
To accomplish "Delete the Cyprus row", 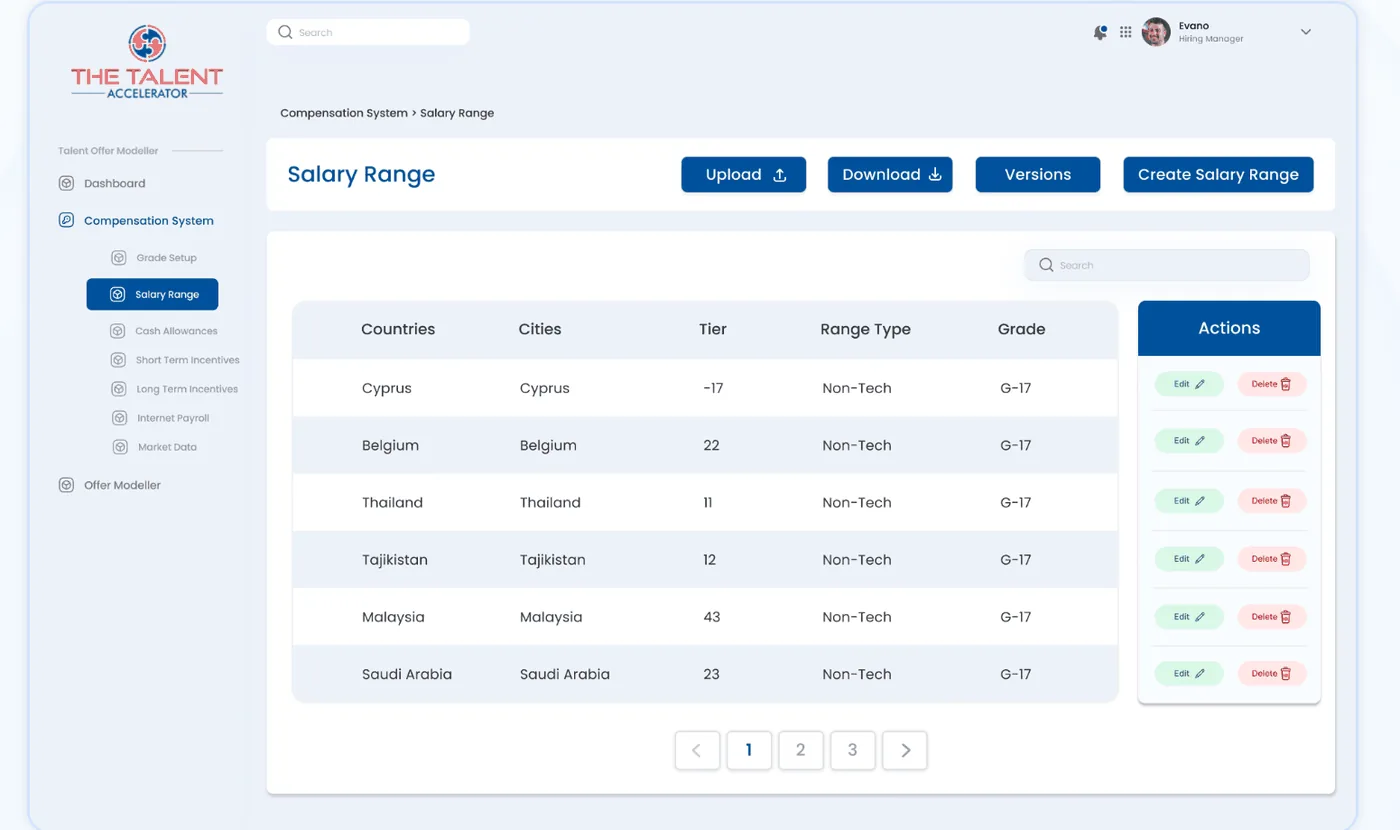I will click(x=1272, y=384).
